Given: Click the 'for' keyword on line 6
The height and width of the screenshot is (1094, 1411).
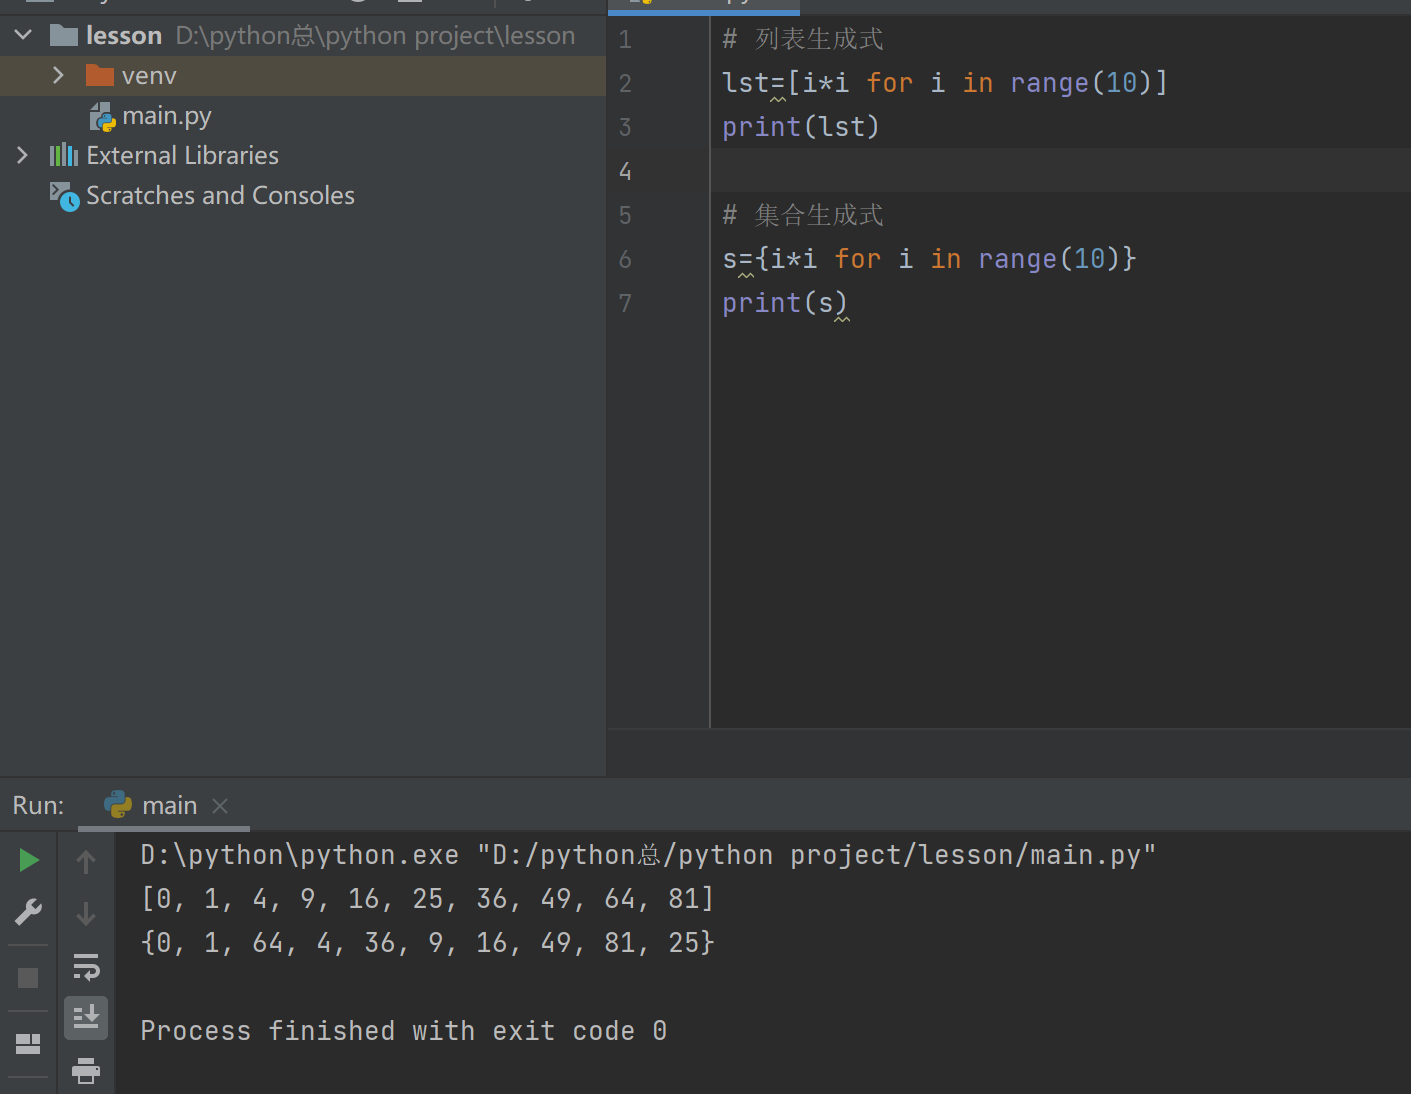Looking at the screenshot, I should click(858, 259).
